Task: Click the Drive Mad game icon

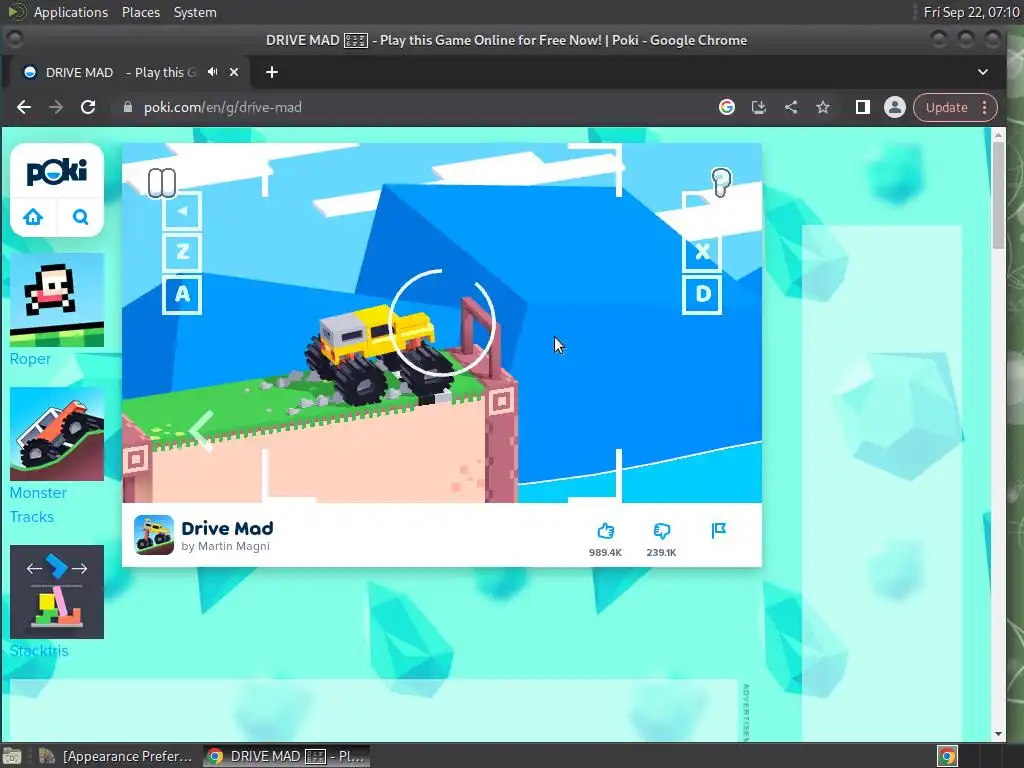Action: [153, 535]
